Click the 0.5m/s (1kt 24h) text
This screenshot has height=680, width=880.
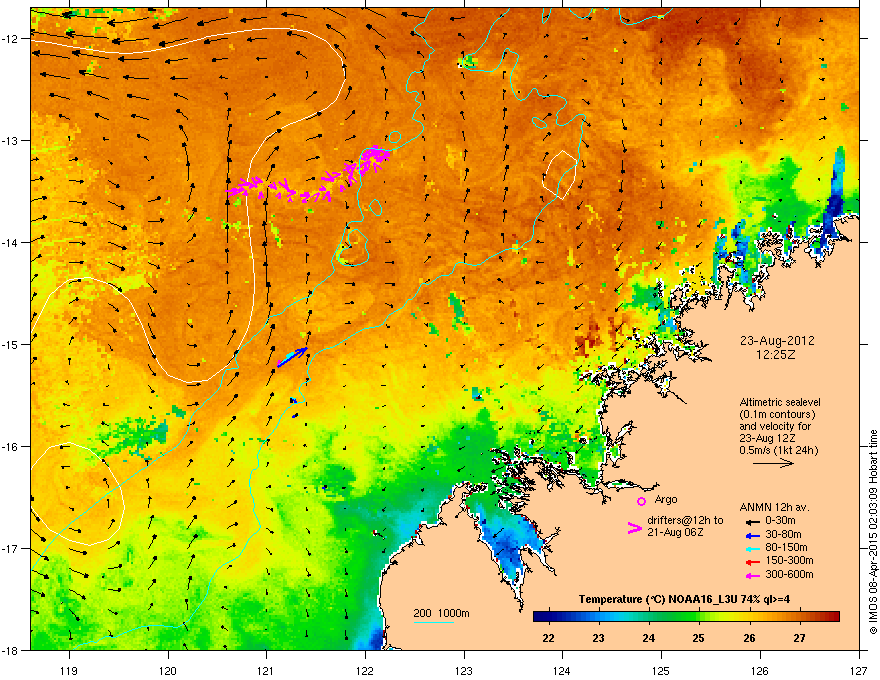778,451
